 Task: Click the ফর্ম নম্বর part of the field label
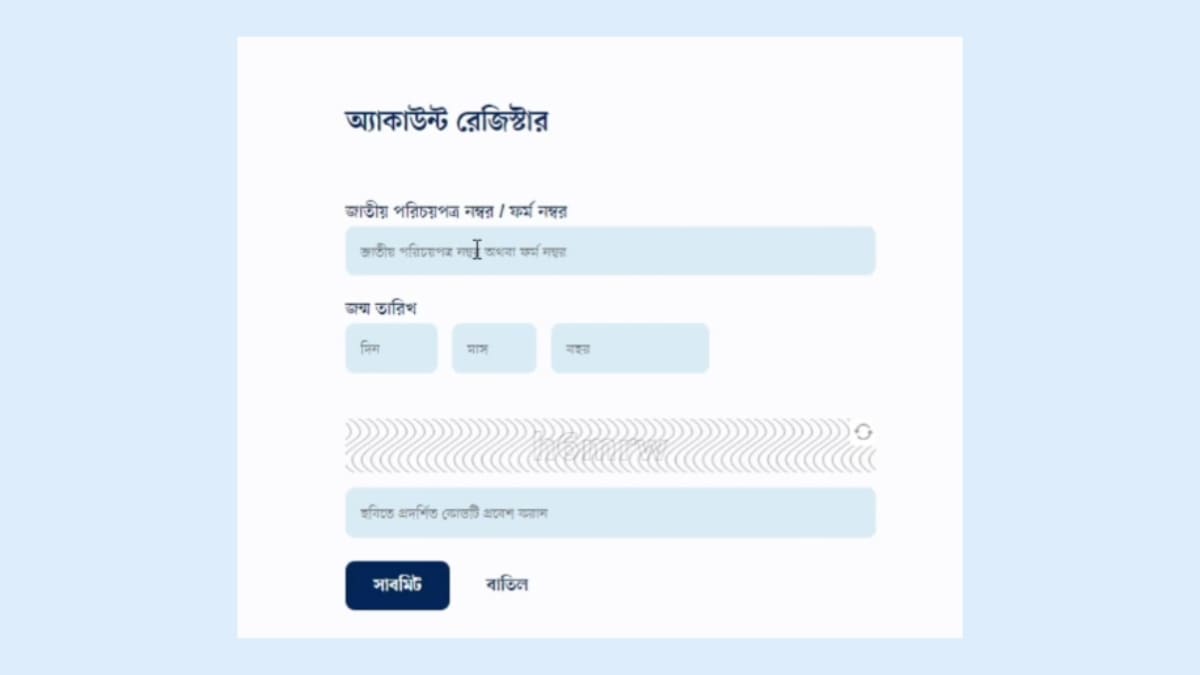click(542, 211)
